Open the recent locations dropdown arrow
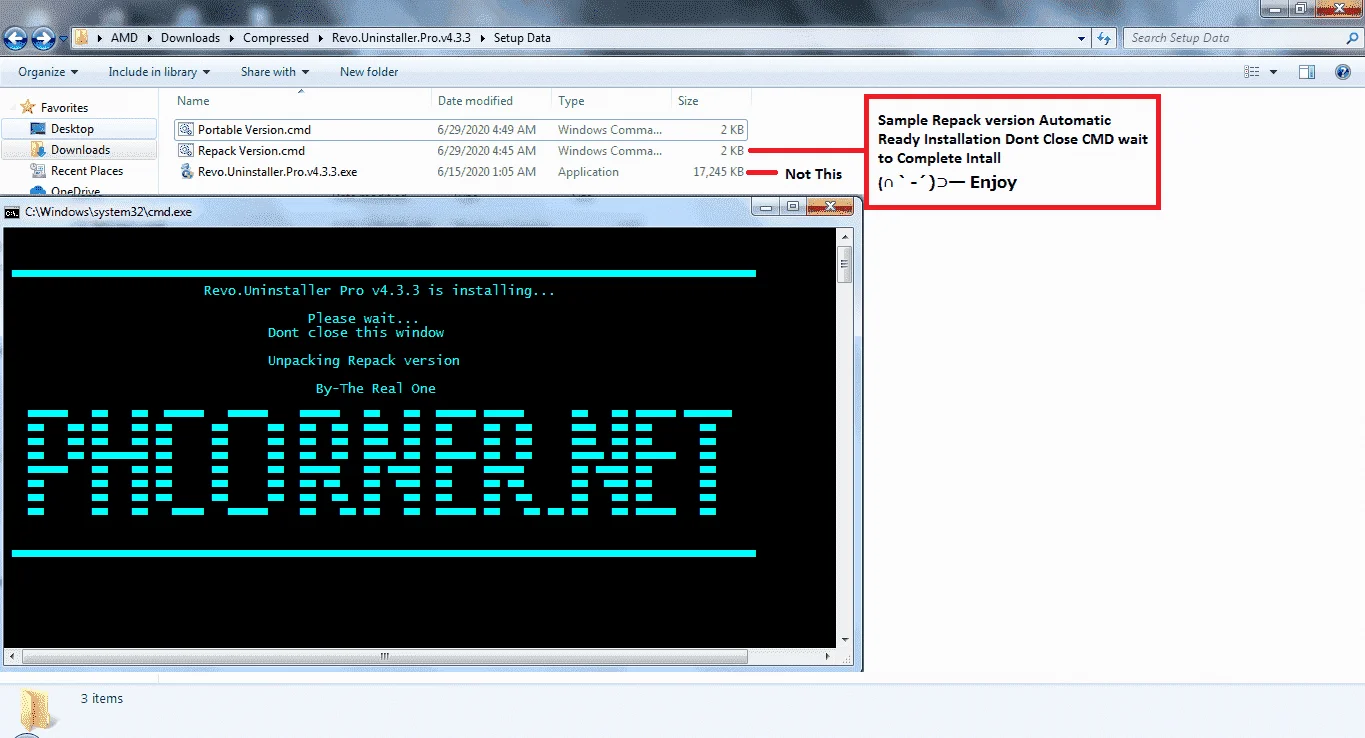 tap(64, 39)
